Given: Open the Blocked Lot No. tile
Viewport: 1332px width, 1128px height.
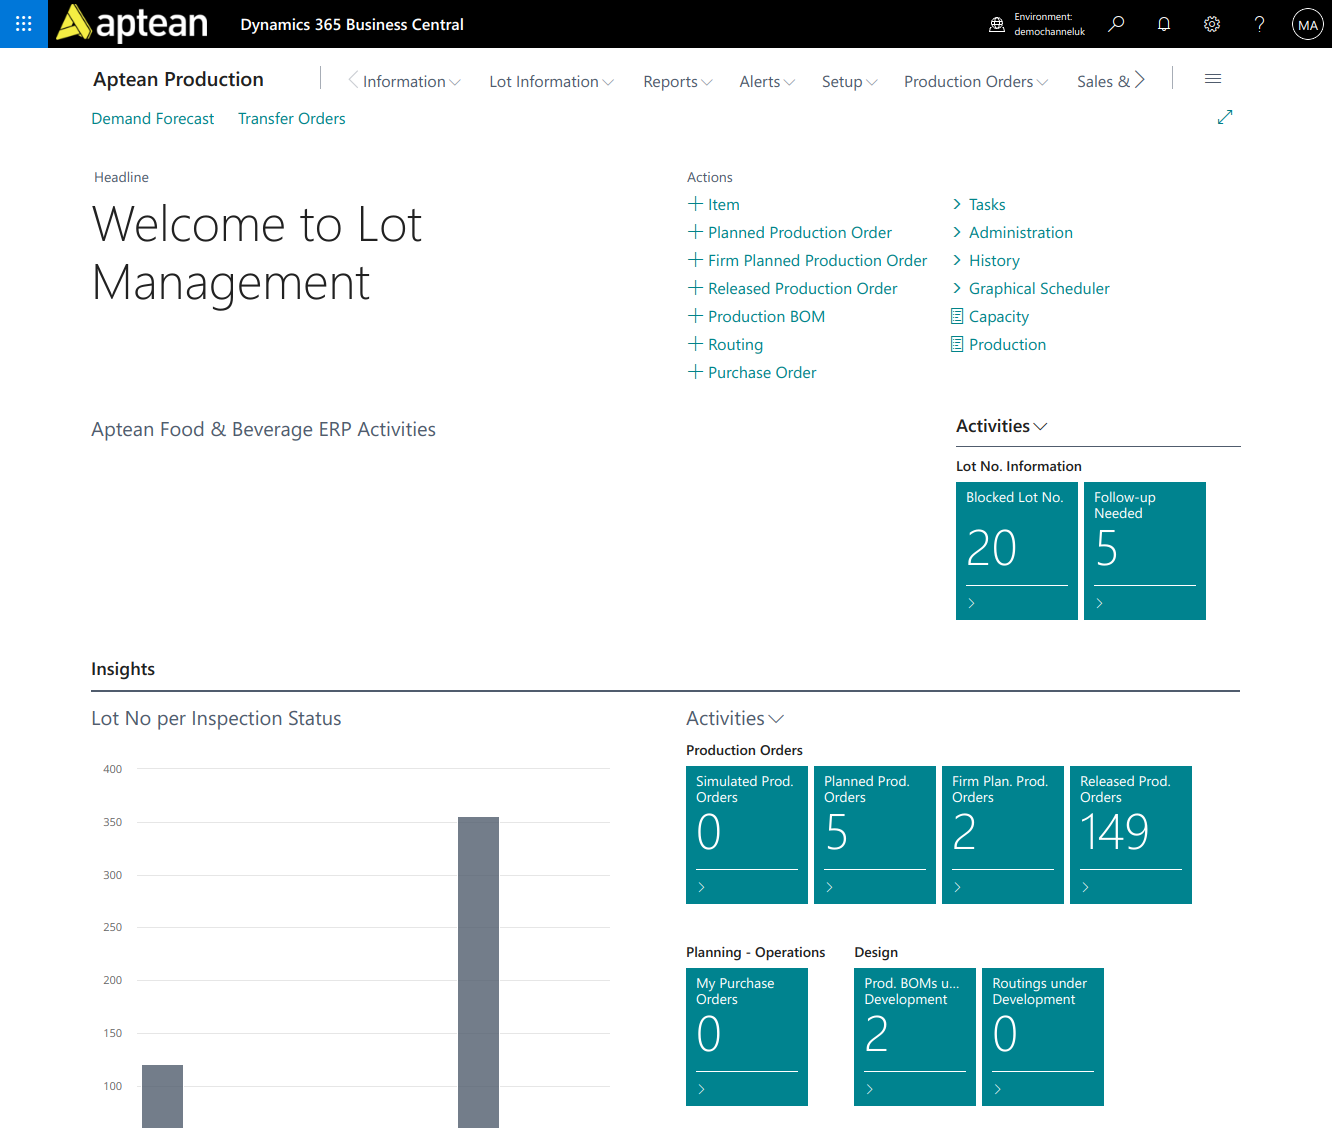Looking at the screenshot, I should coord(1017,551).
